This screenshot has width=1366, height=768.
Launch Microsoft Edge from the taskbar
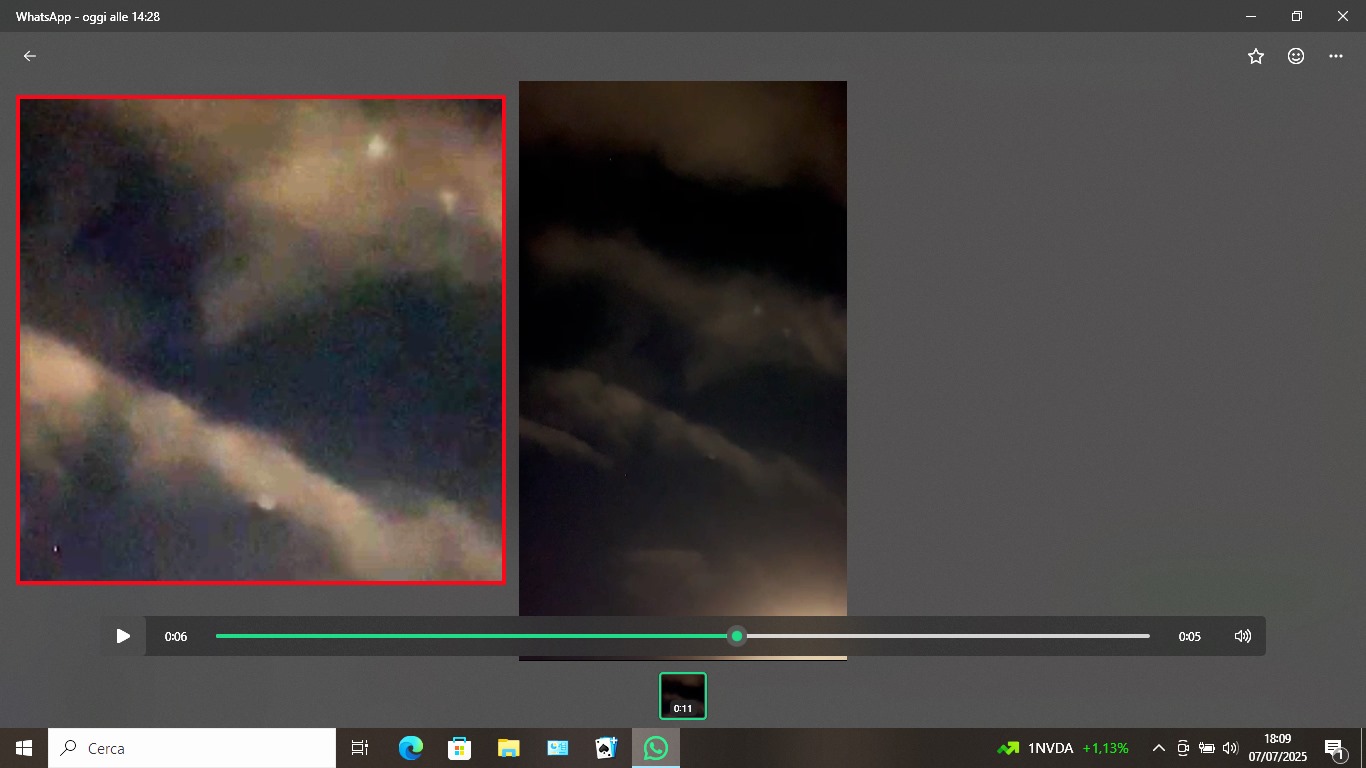pos(410,748)
